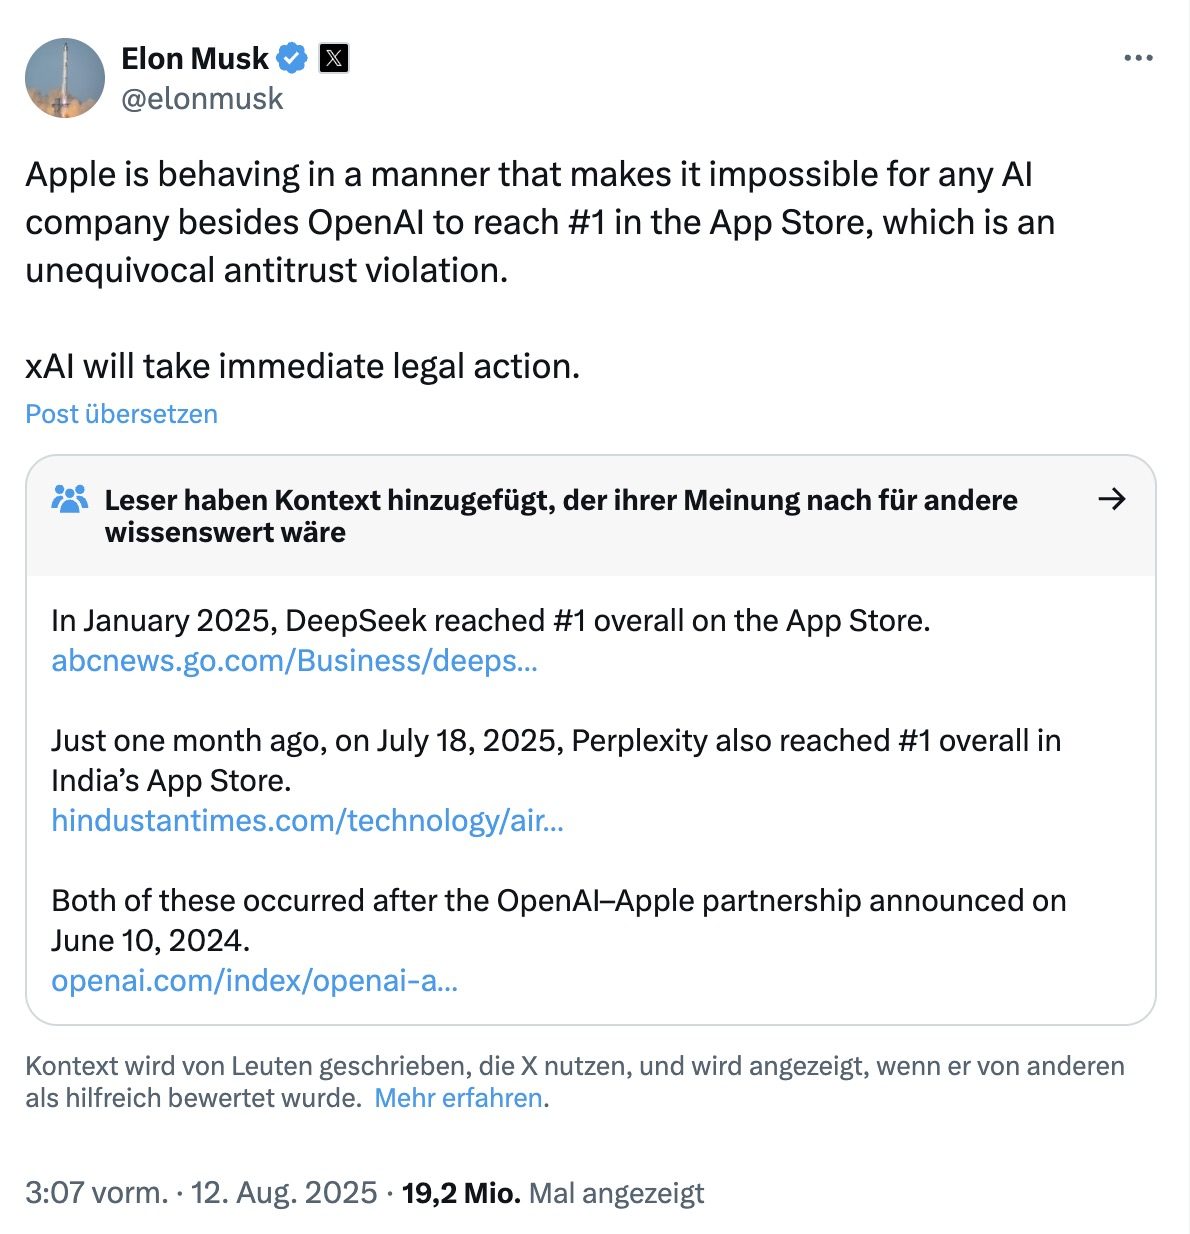This screenshot has height=1234, width=1190.
Task: Open note details via the arrow icon
Action: click(1112, 499)
